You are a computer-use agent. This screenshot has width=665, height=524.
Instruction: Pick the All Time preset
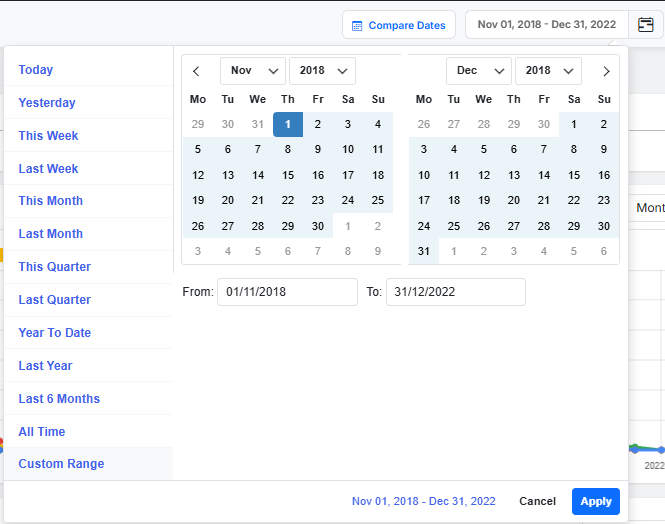point(42,432)
